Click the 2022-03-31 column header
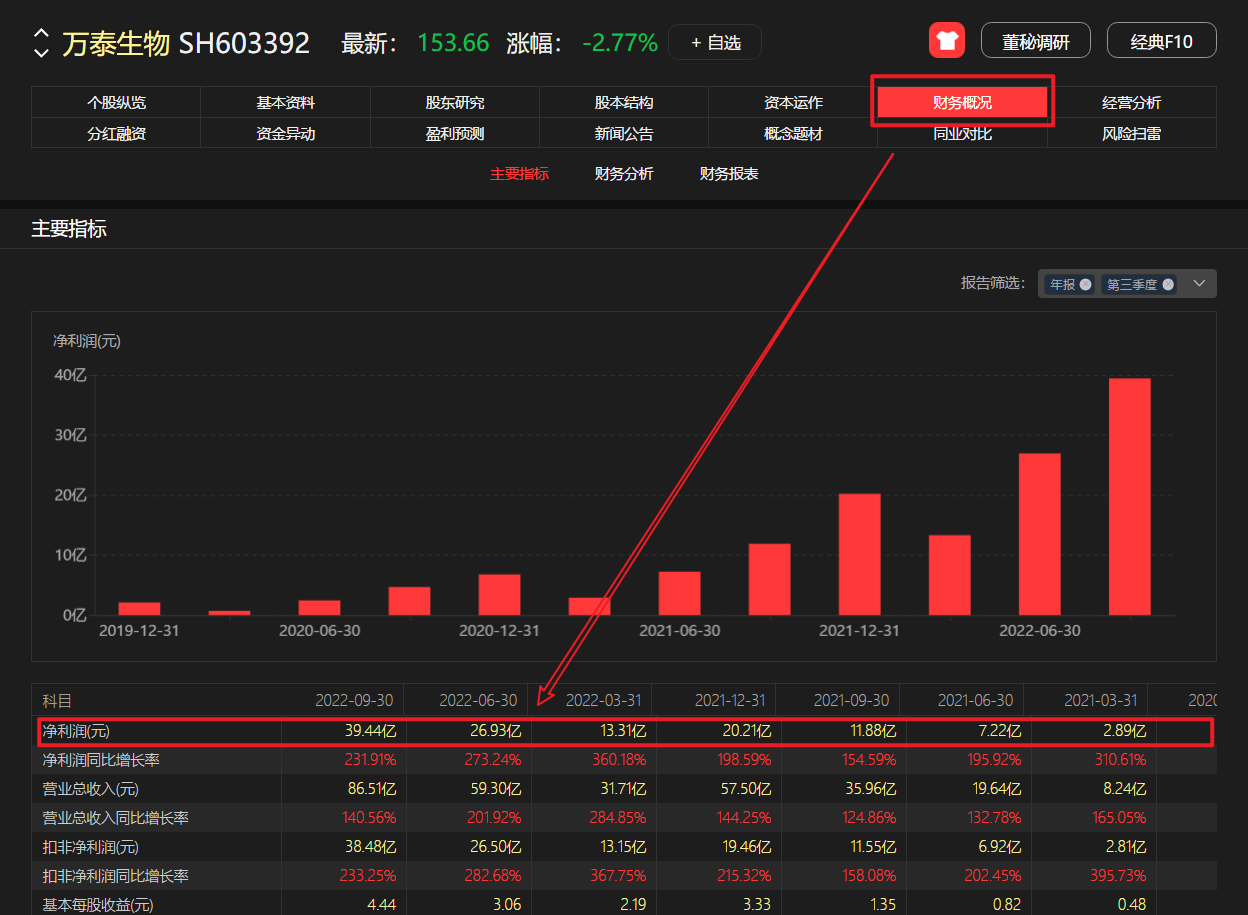Viewport: 1248px width, 915px height. [x=603, y=701]
